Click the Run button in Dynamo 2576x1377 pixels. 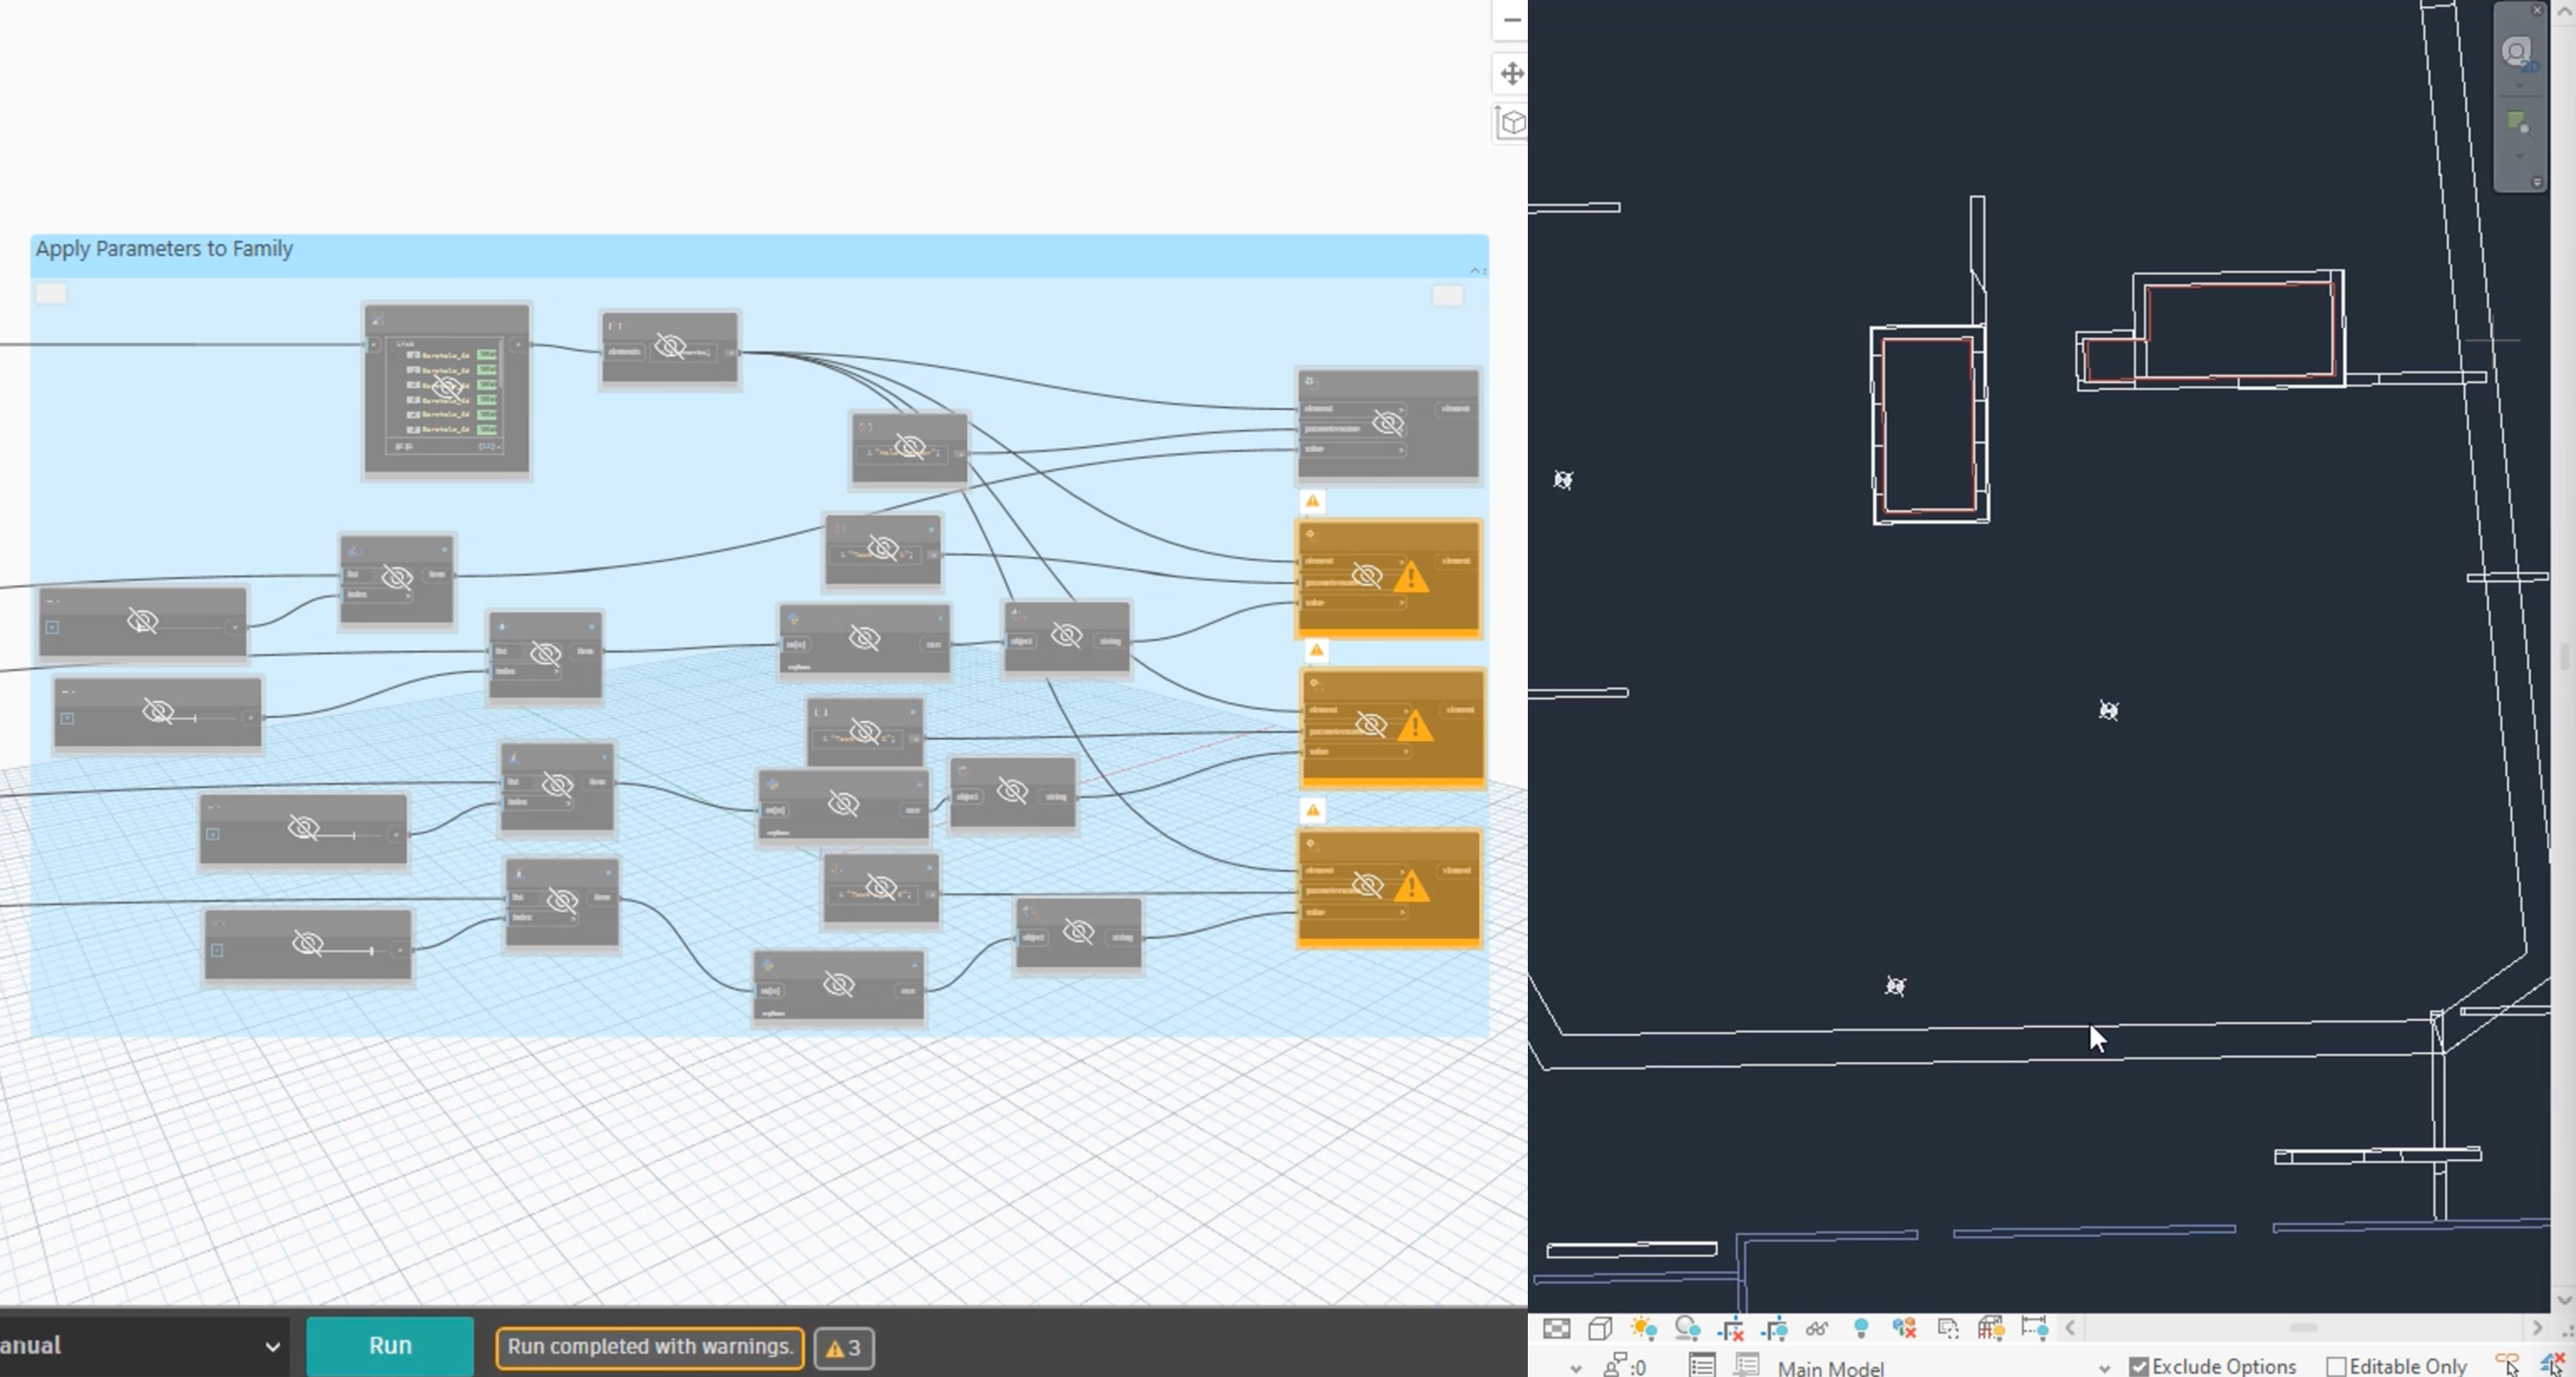390,1346
